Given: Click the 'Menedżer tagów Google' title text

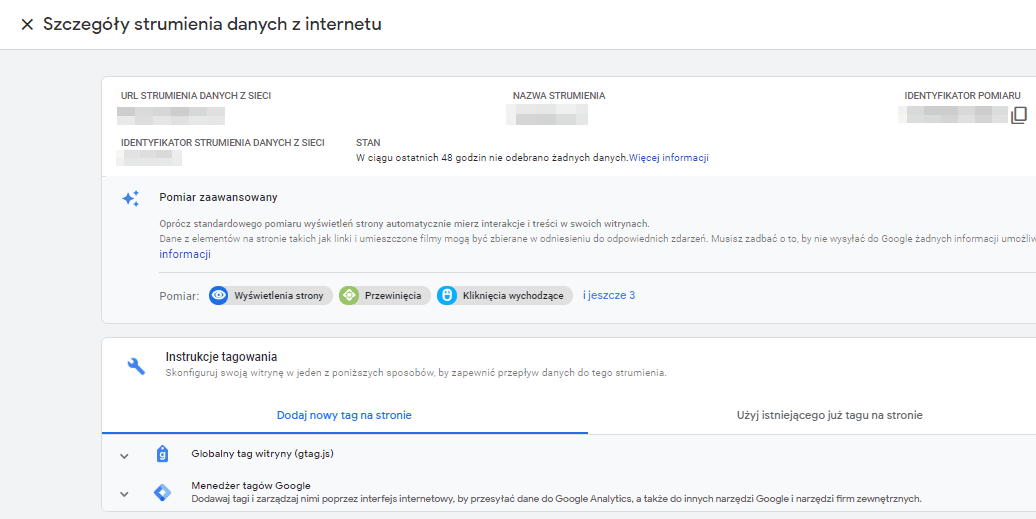Looking at the screenshot, I should 251,485.
